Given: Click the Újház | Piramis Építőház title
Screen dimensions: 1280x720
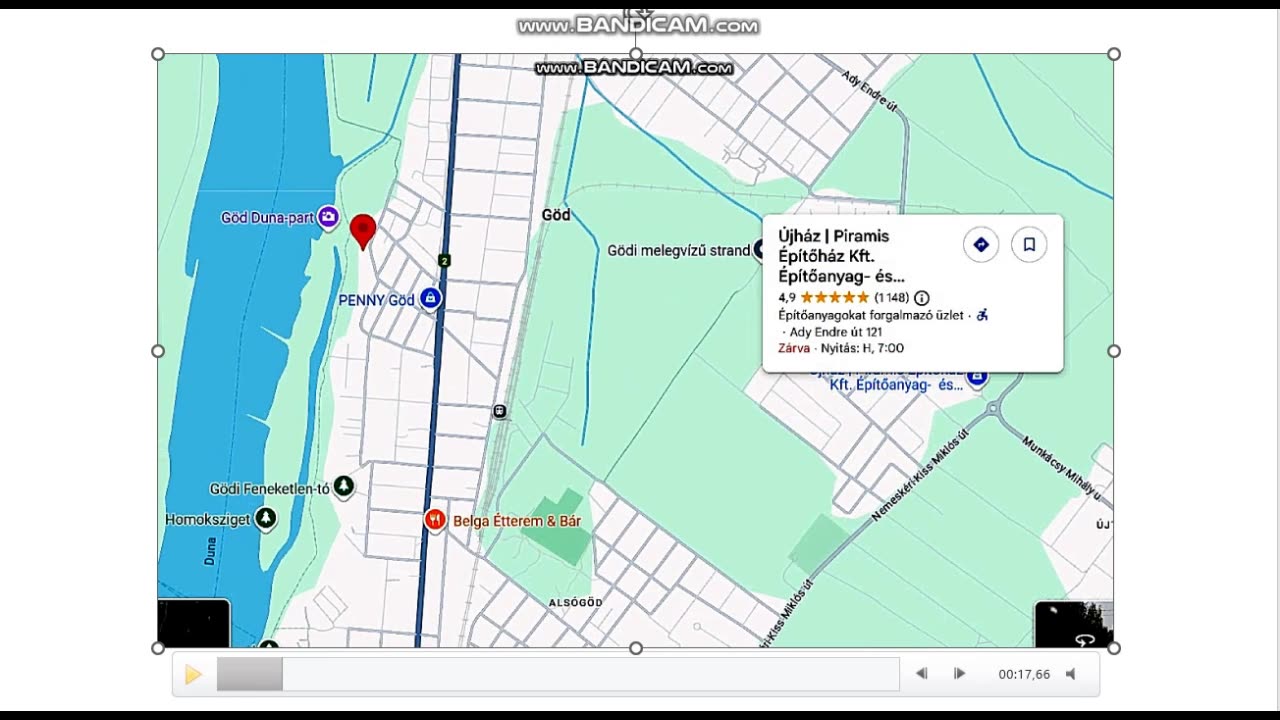Looking at the screenshot, I should pyautogui.click(x=841, y=256).
